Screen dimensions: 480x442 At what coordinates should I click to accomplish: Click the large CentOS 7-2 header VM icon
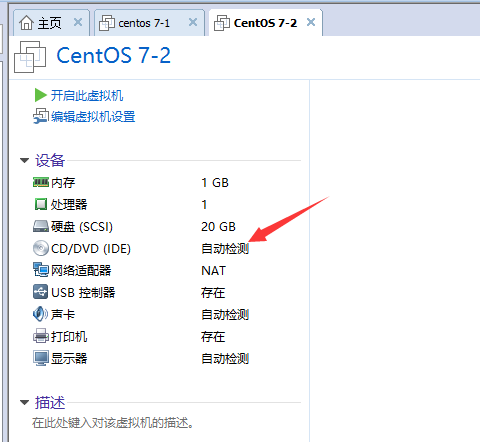click(x=30, y=57)
